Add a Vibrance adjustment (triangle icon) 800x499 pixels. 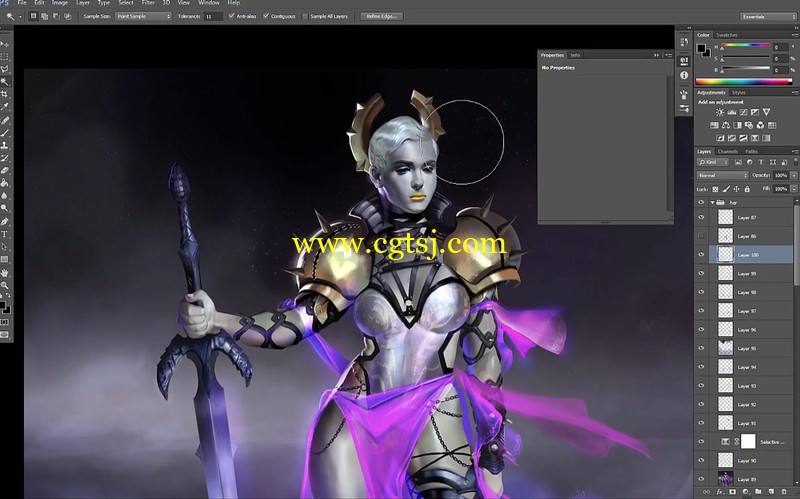[x=766, y=112]
